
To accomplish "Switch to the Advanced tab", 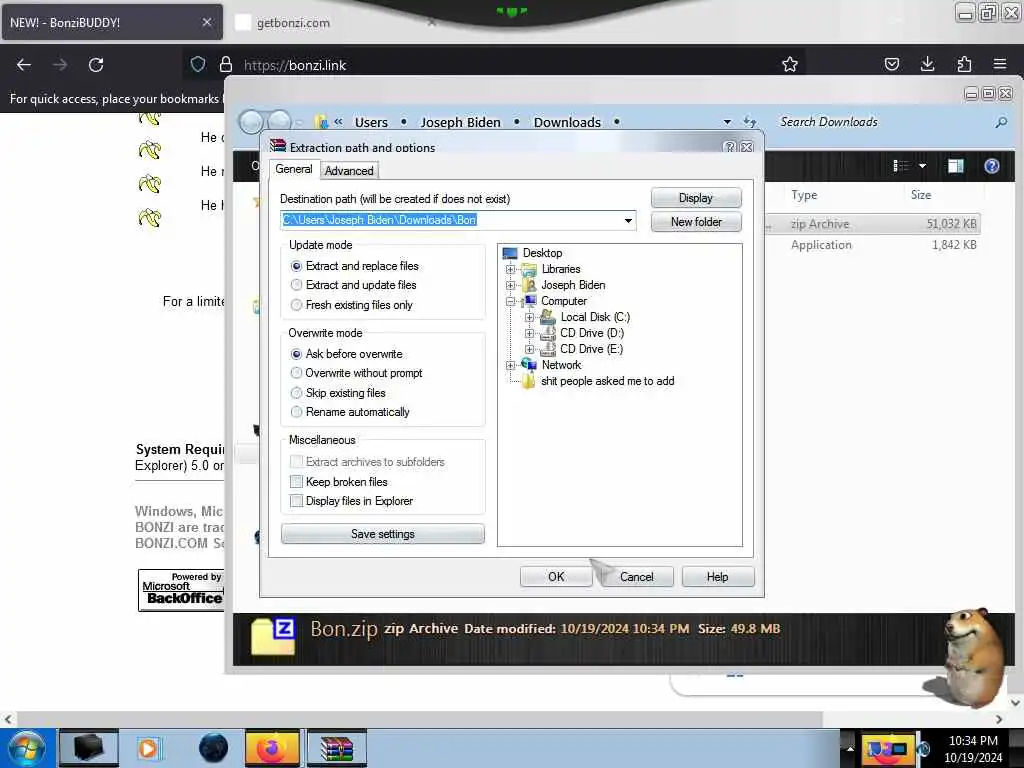I will point(349,170).
